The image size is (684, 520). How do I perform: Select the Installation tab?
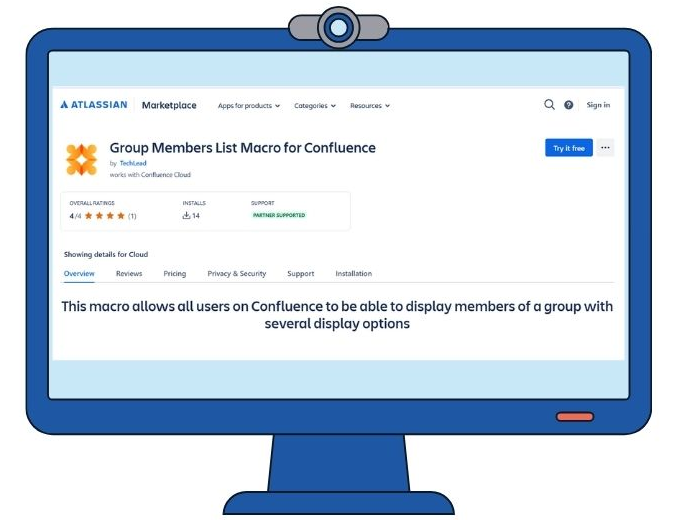[353, 274]
